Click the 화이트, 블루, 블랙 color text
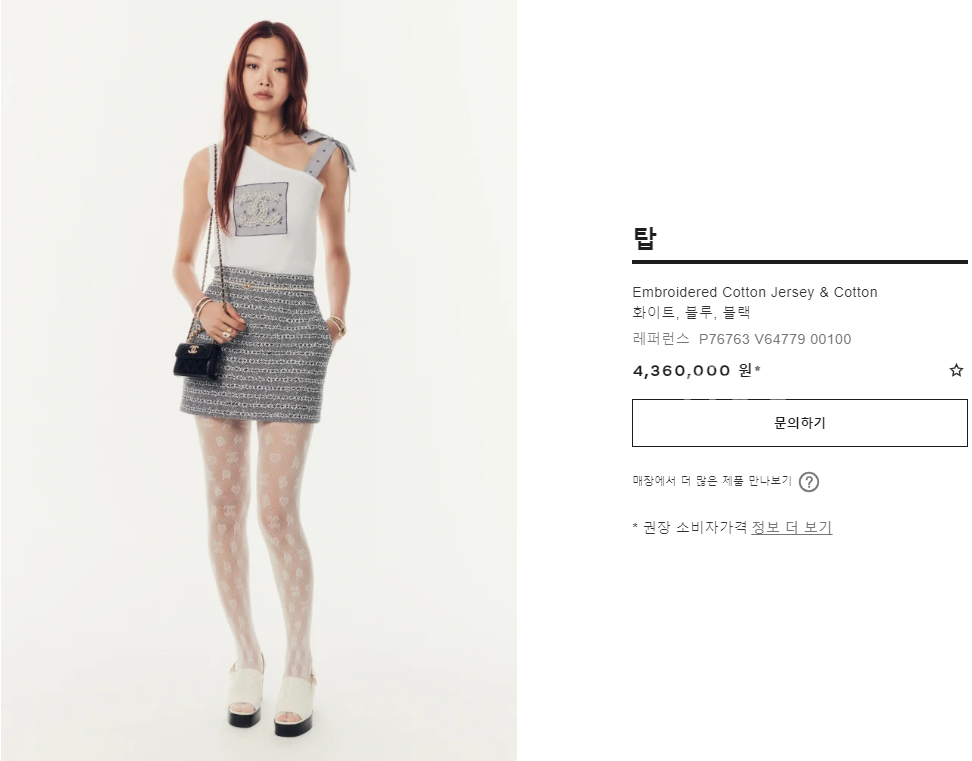The image size is (972, 761). pos(691,312)
